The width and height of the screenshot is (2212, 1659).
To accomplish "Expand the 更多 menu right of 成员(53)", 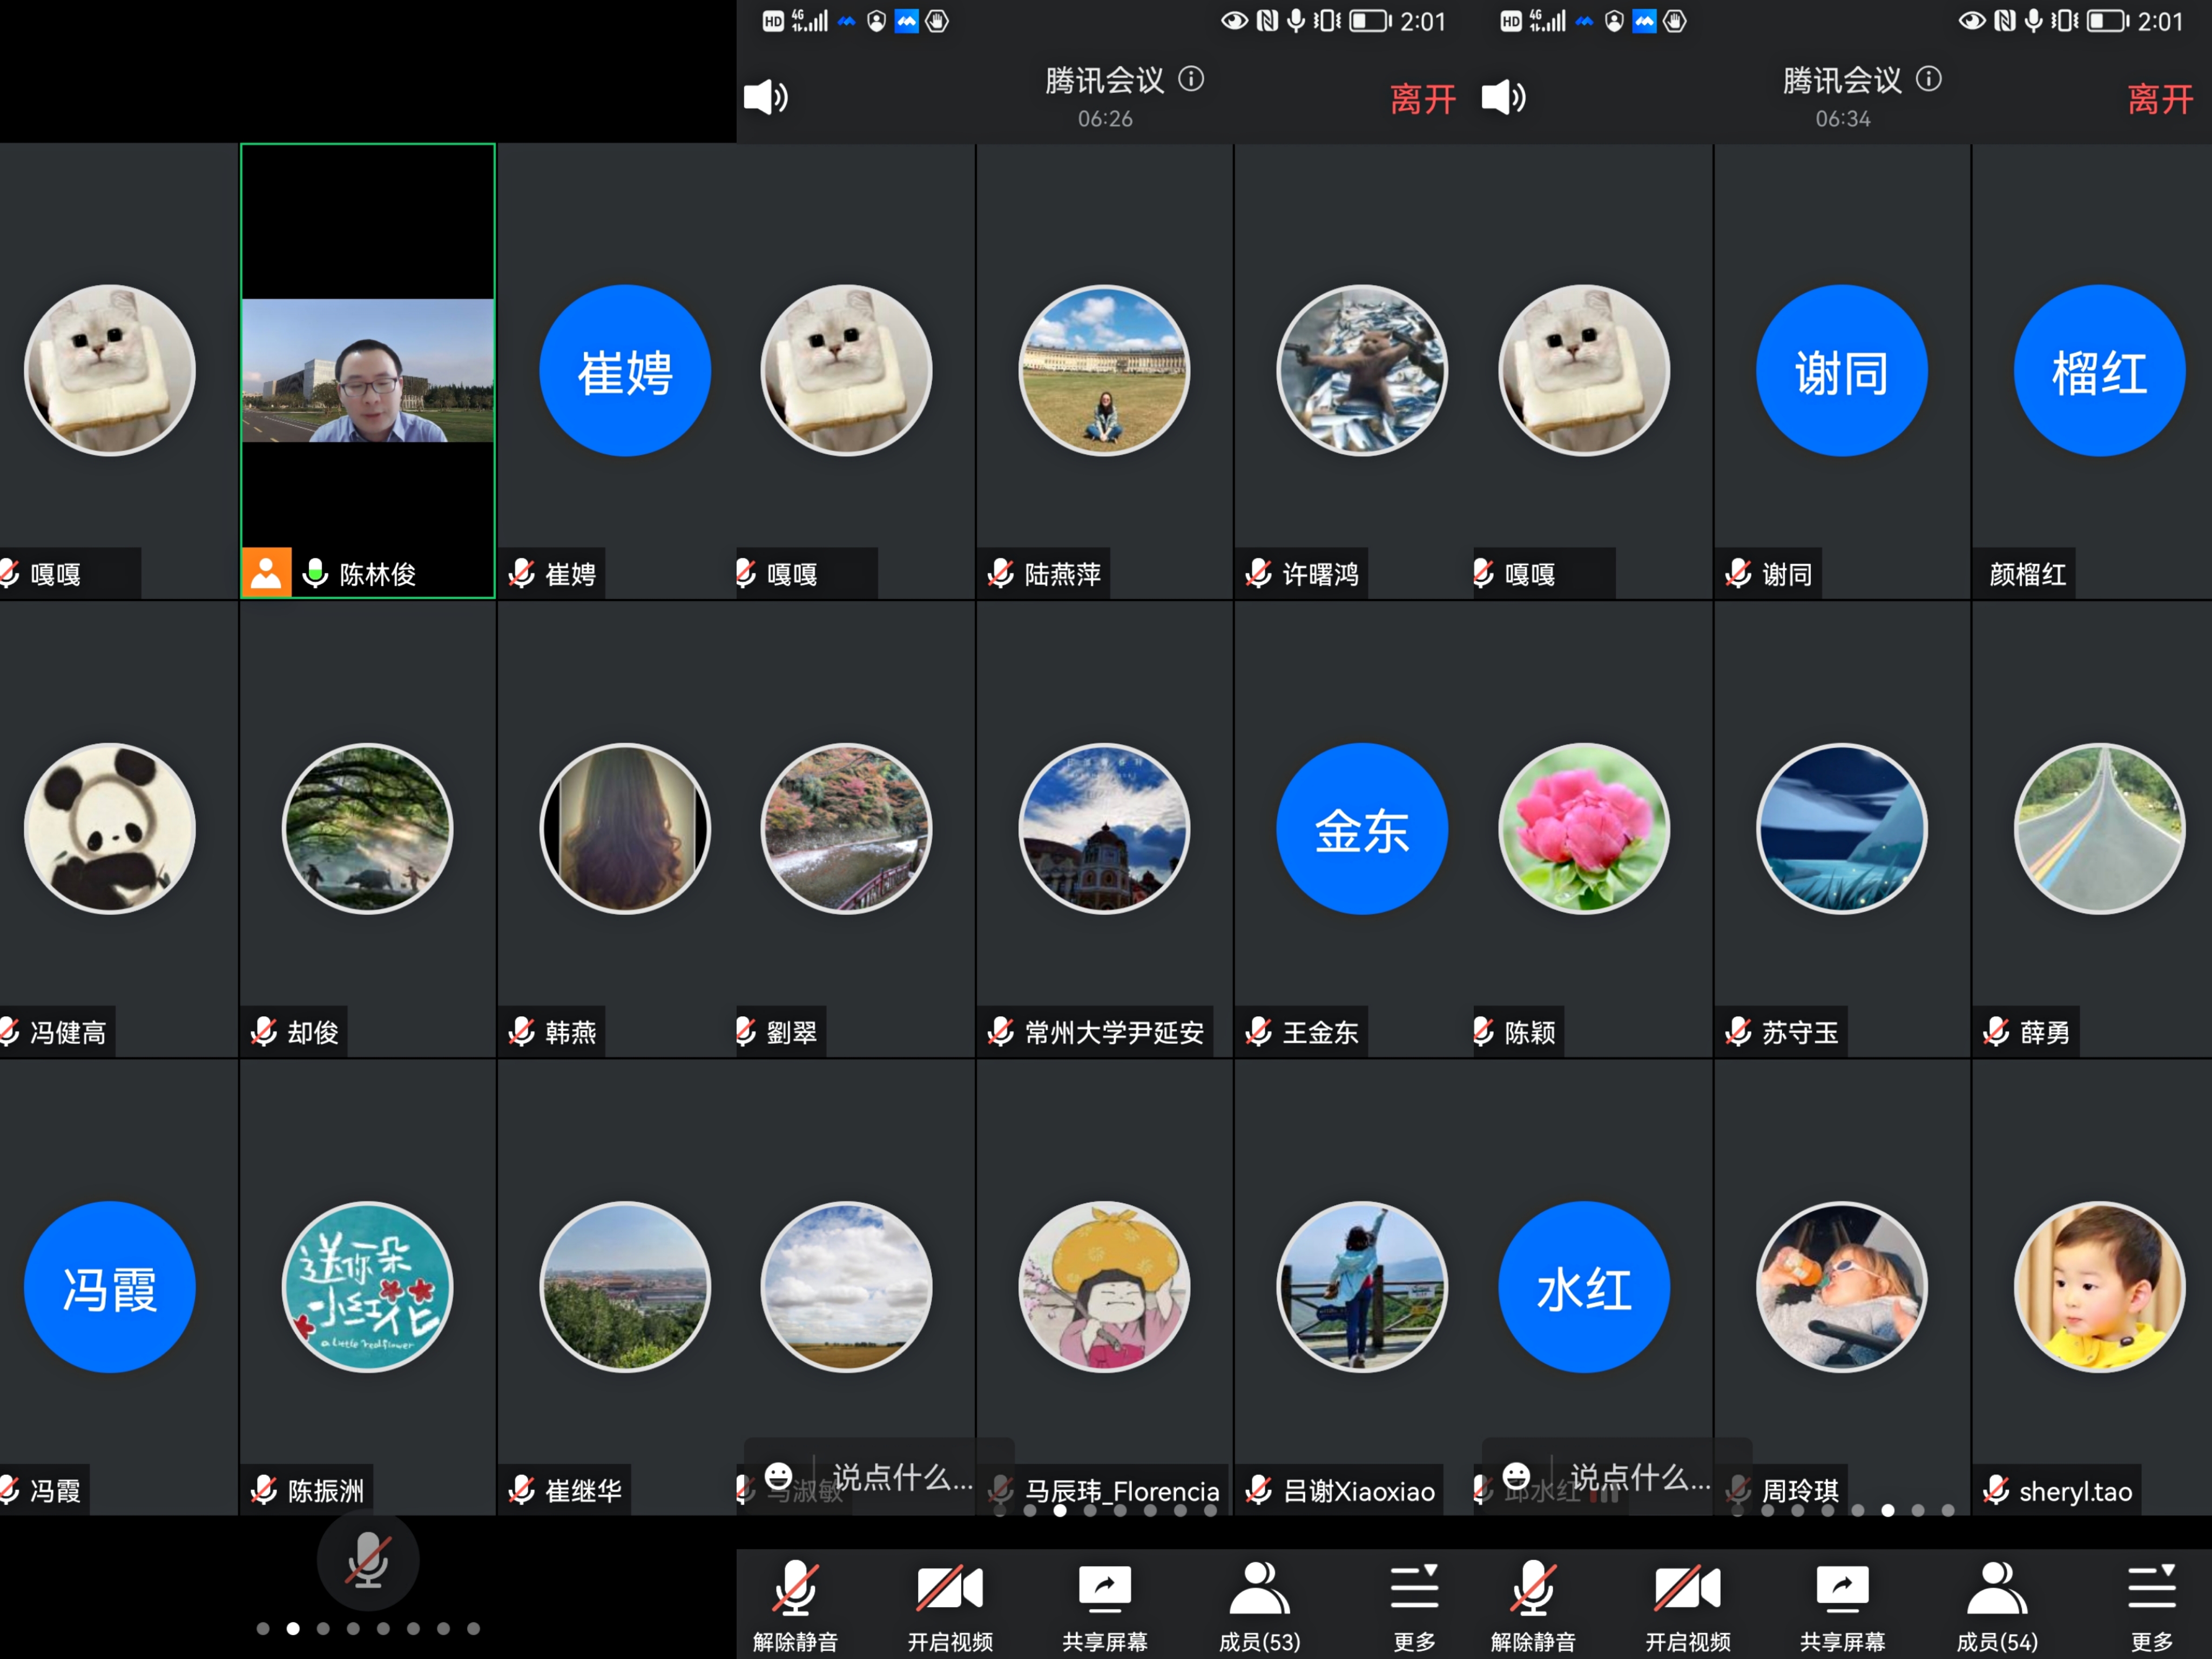I will (1414, 1605).
